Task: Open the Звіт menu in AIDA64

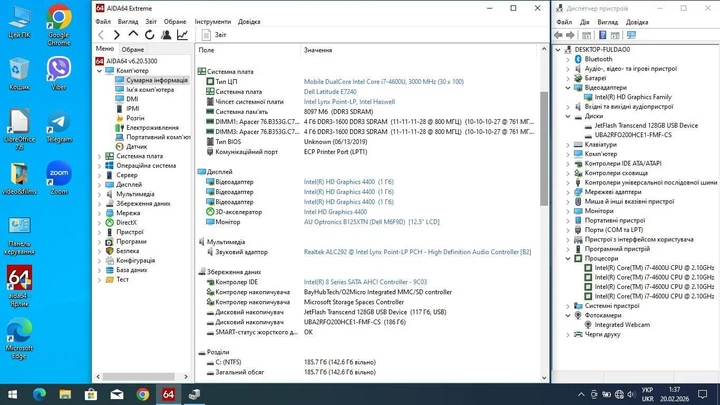Action: coord(151,22)
